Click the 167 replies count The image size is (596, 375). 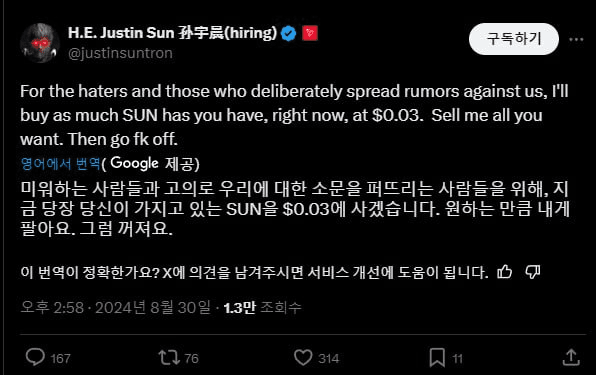[60, 358]
